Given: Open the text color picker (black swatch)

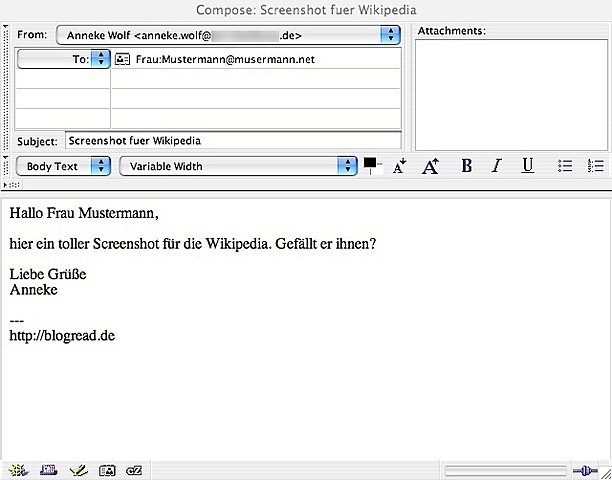Looking at the screenshot, I should point(369,162).
